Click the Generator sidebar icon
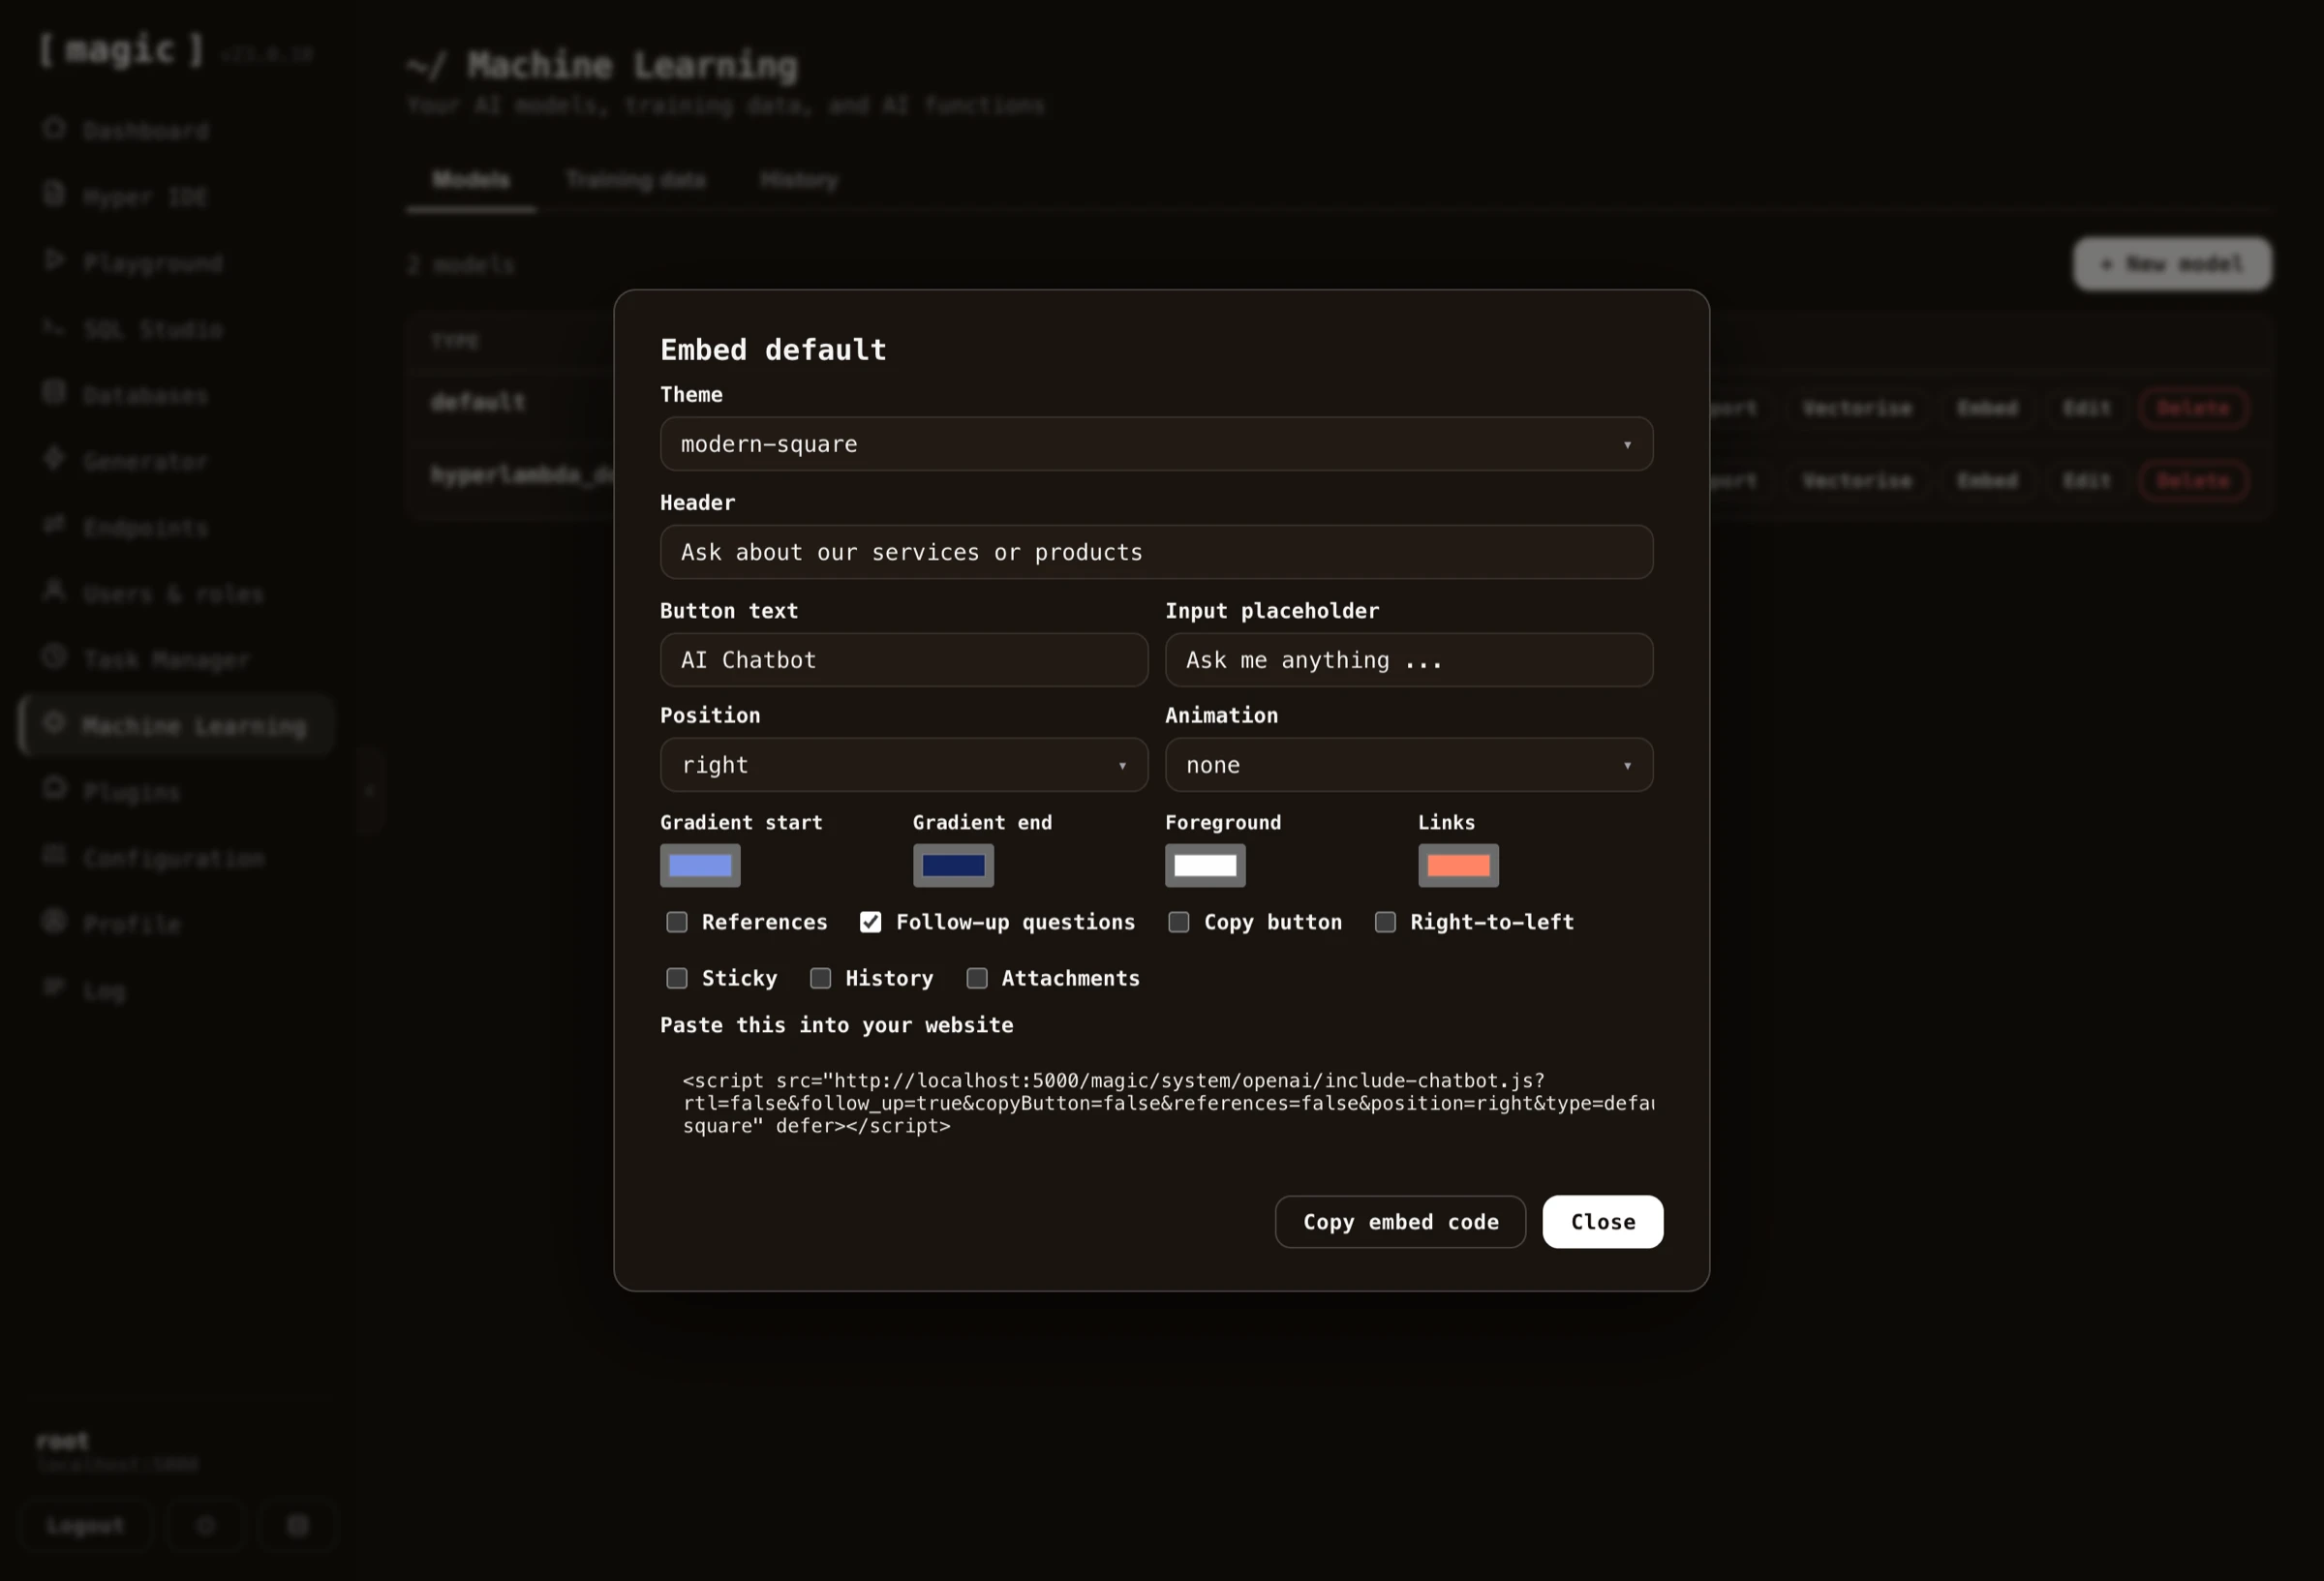Viewport: 2324px width, 1581px height. [54, 459]
